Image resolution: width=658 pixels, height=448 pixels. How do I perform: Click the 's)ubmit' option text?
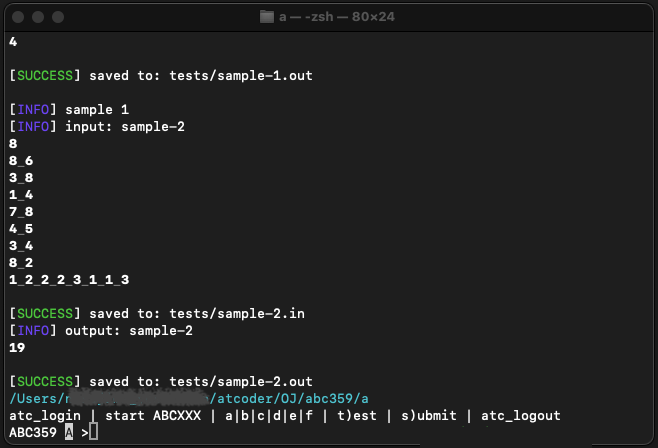(x=428, y=416)
